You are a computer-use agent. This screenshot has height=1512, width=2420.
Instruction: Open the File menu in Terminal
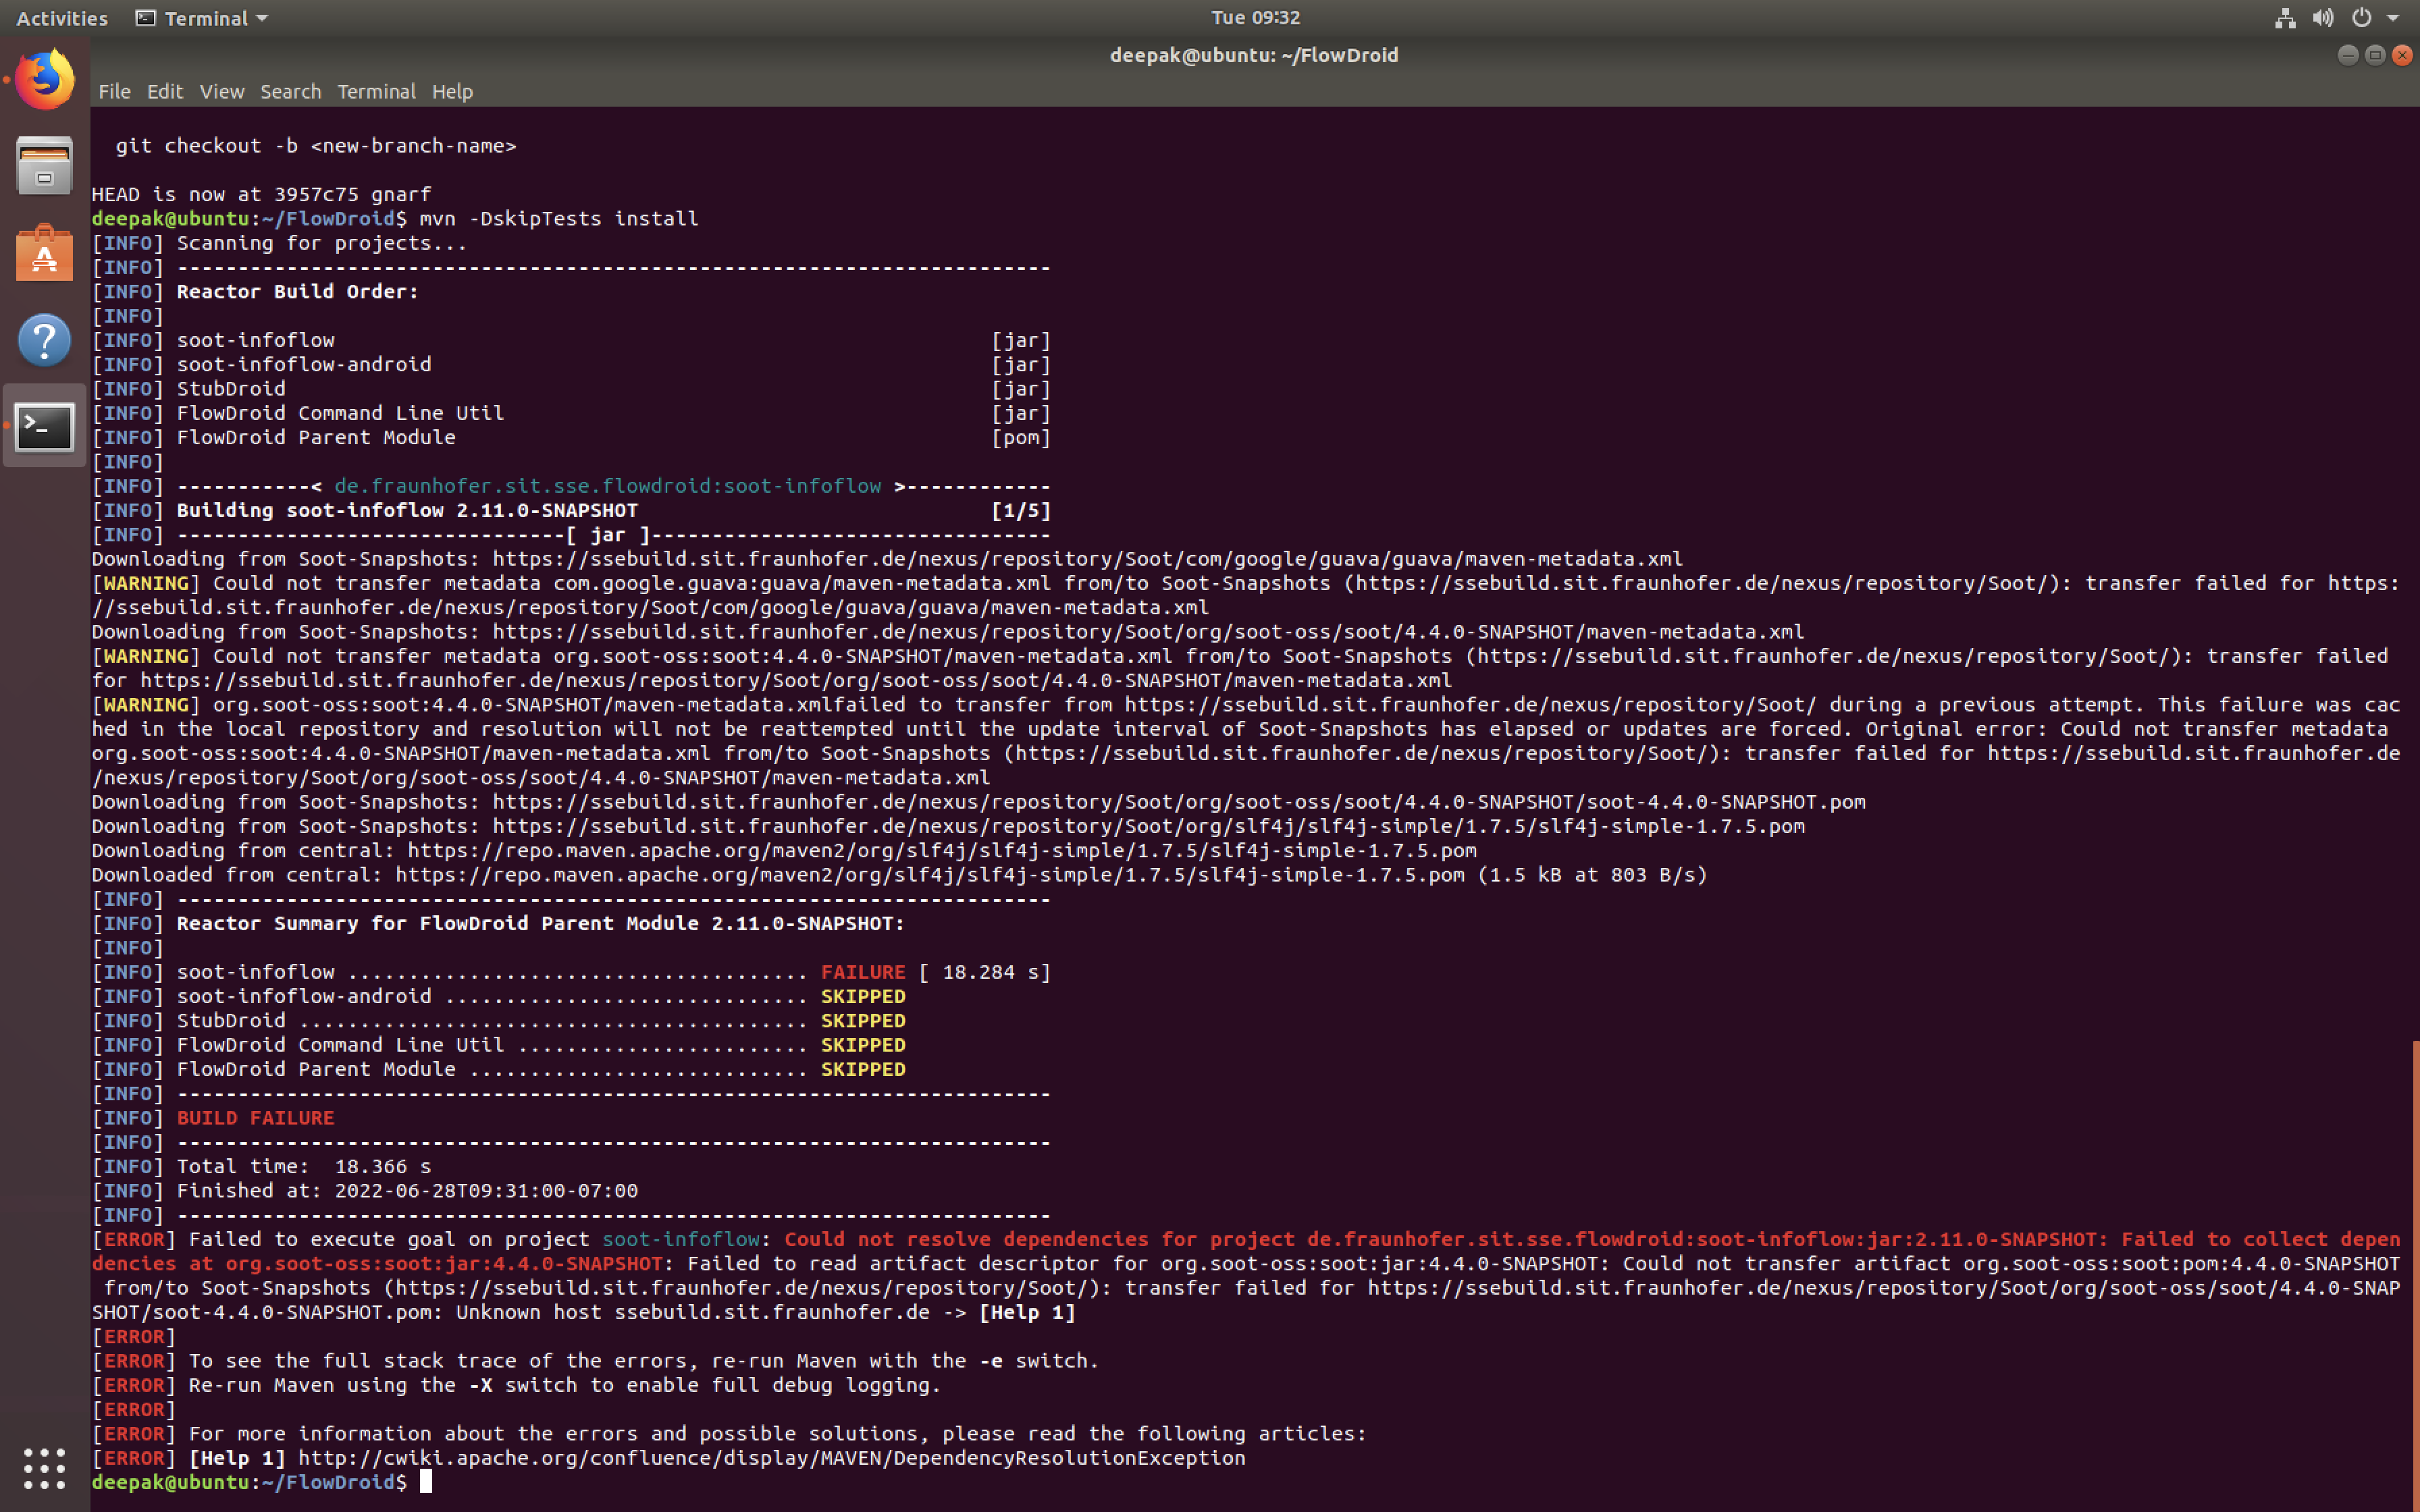click(114, 91)
